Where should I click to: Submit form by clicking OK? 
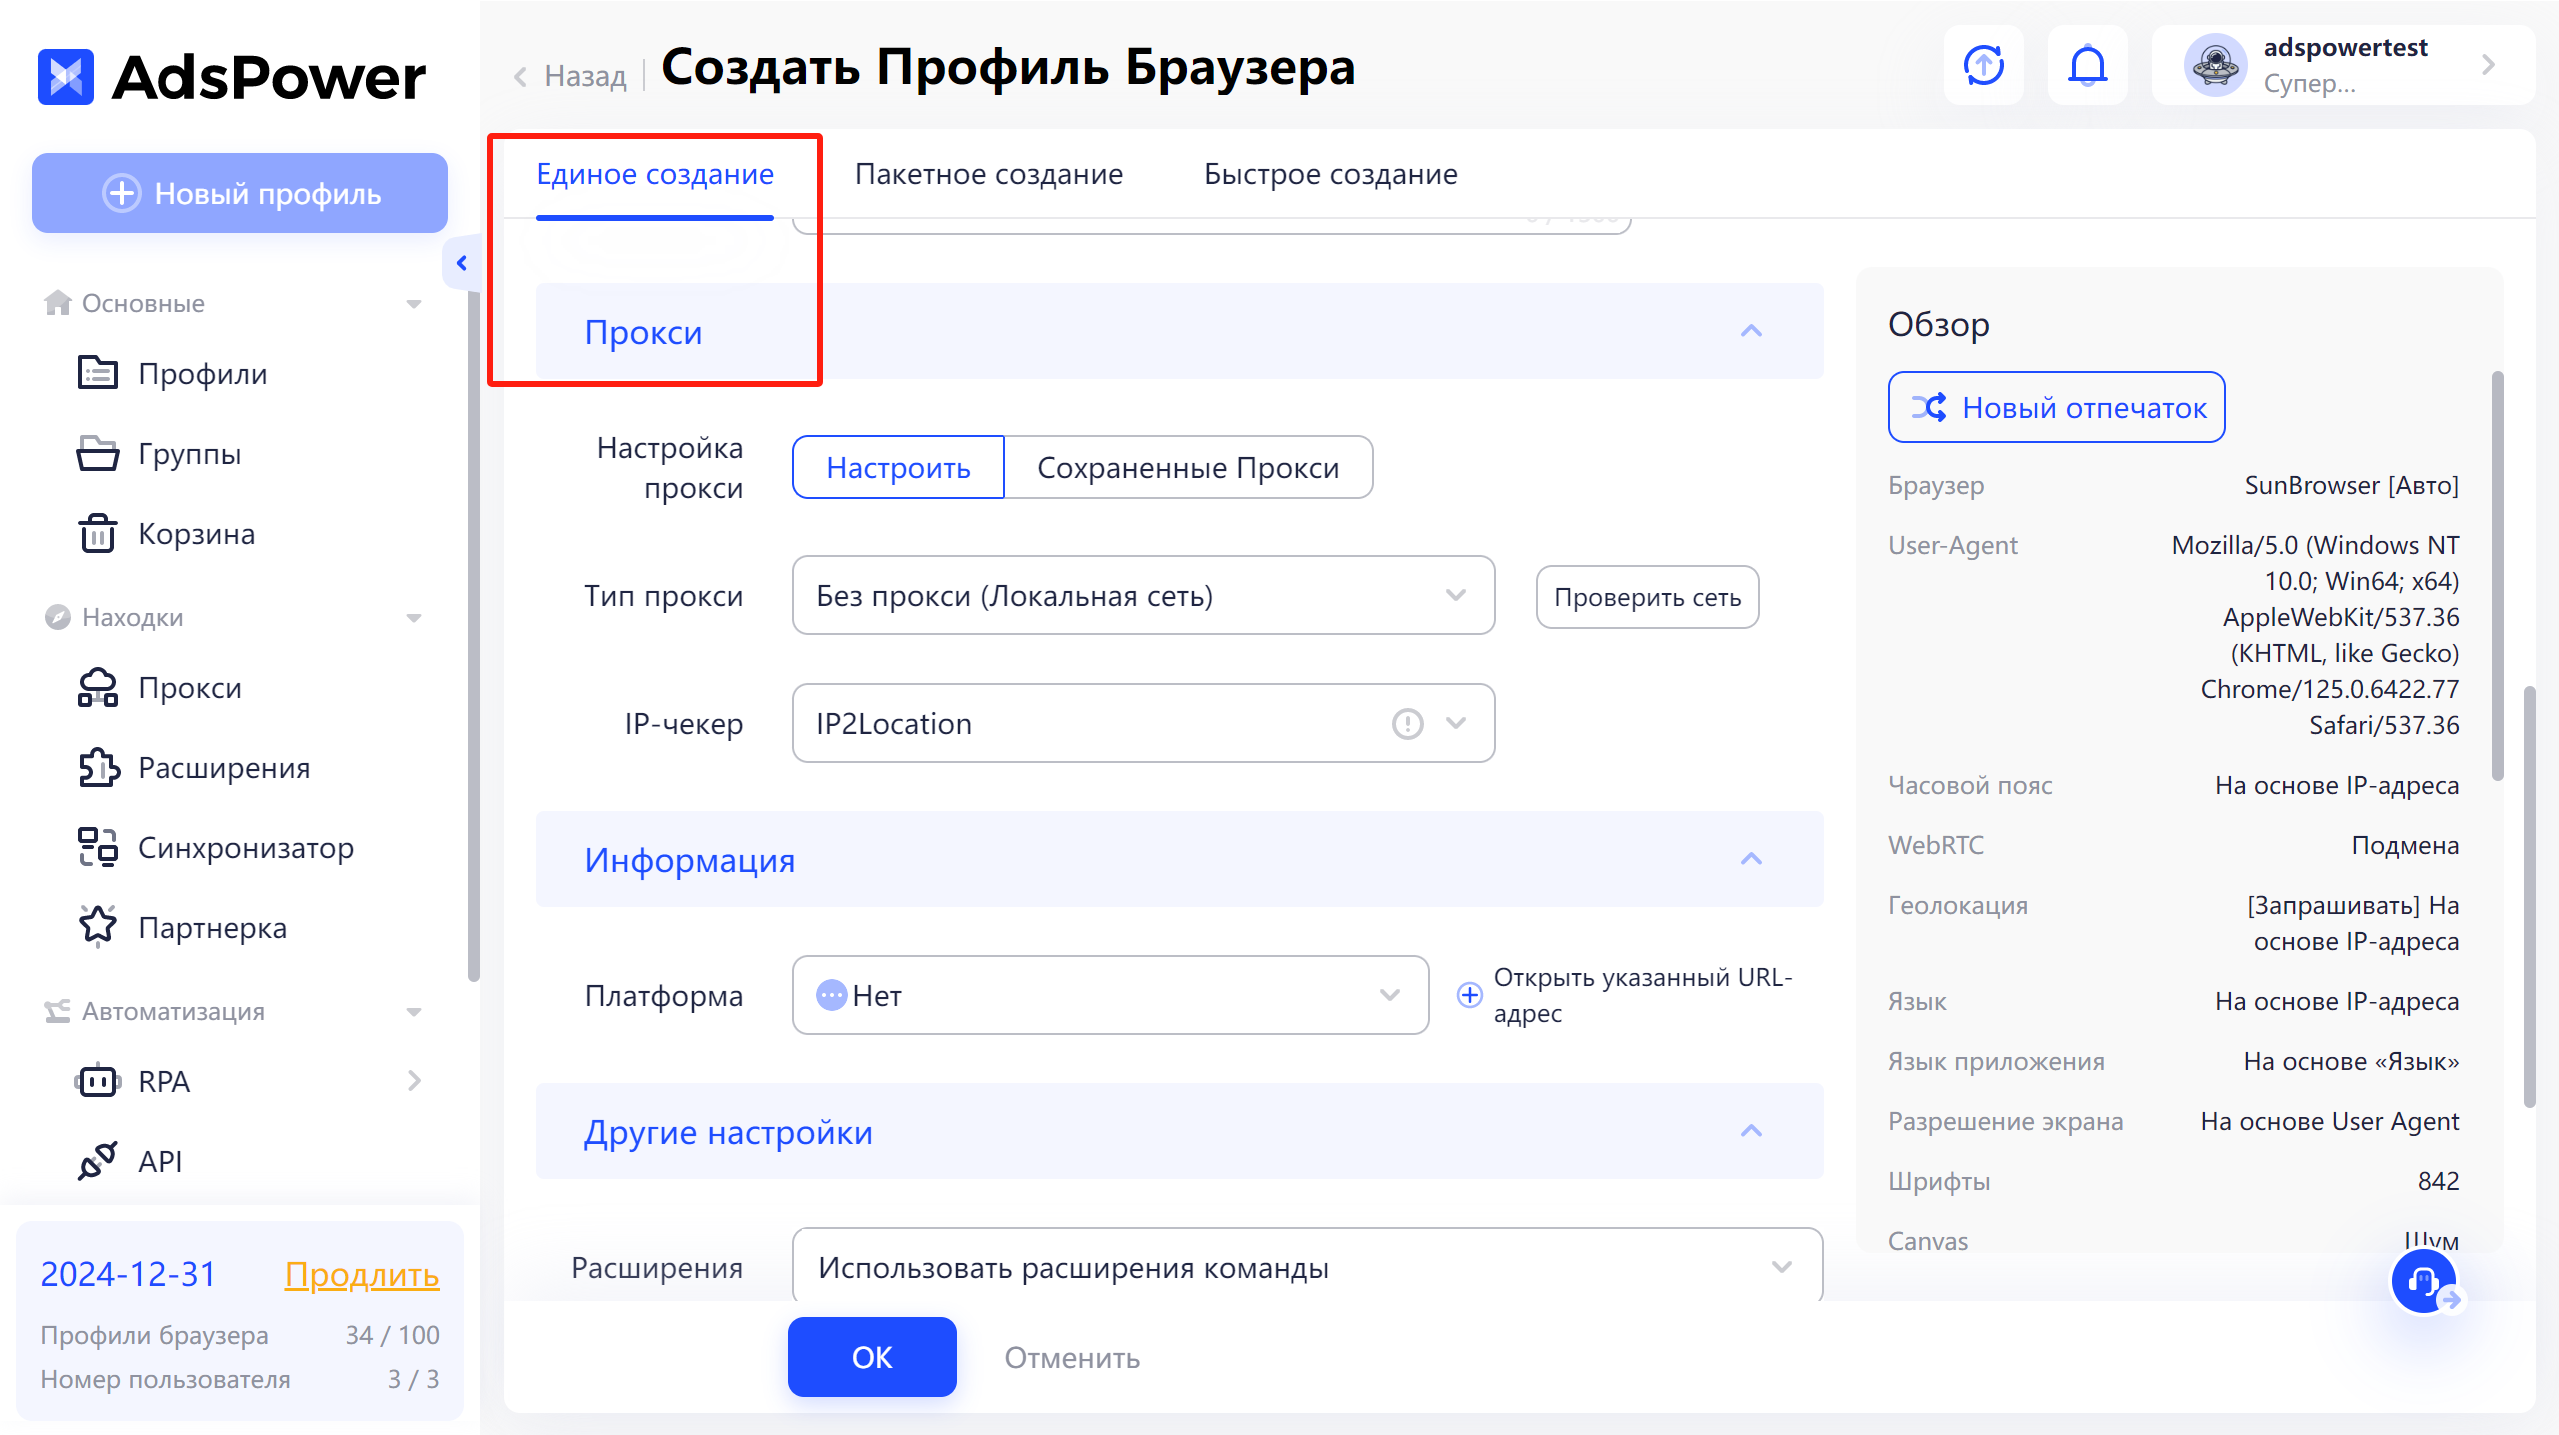(x=872, y=1354)
